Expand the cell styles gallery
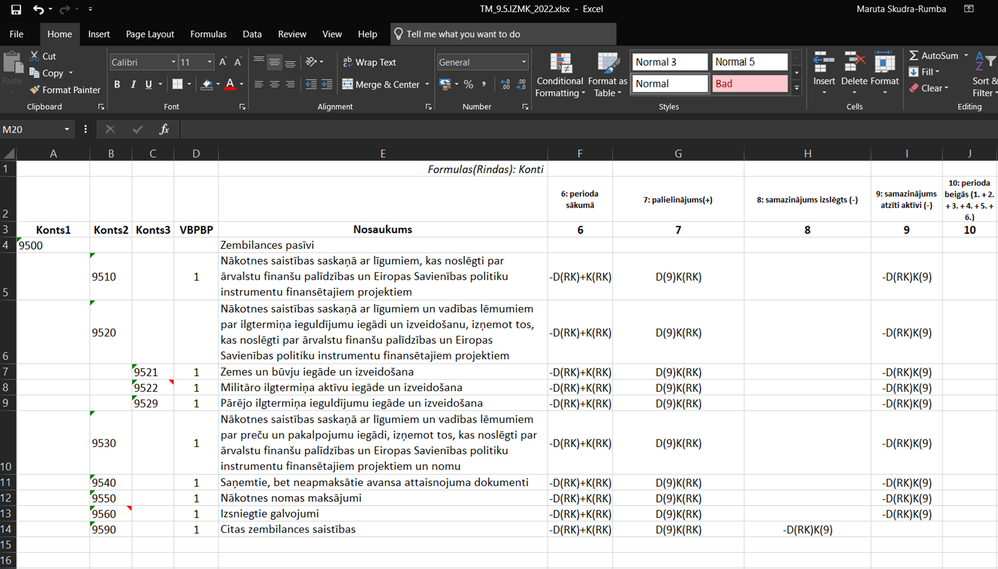This screenshot has height=569, width=998. [796, 88]
